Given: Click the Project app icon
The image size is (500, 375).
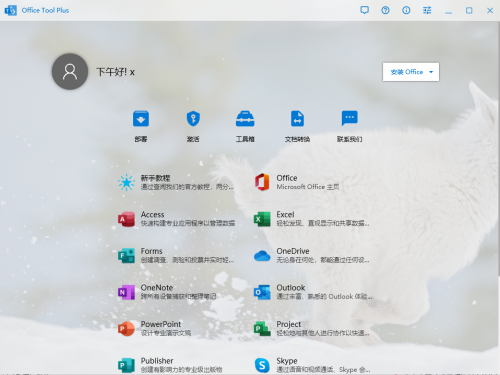Looking at the screenshot, I should 262,329.
